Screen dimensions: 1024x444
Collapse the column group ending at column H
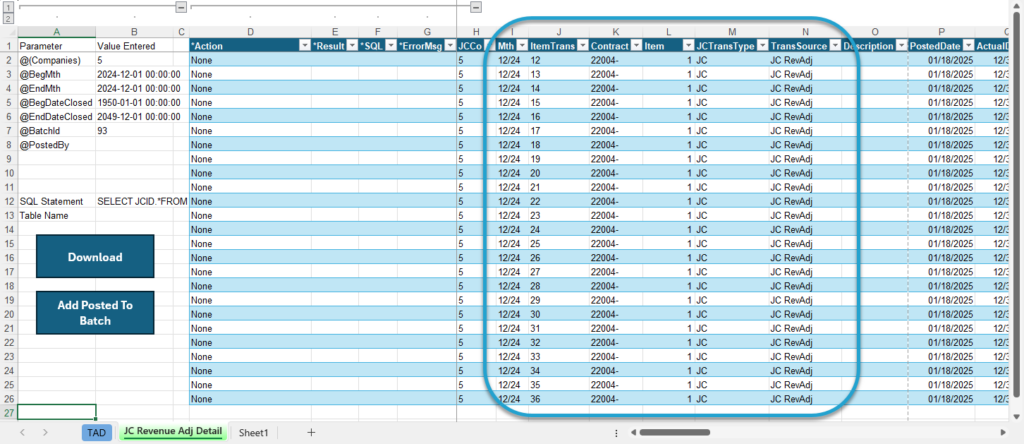point(476,7)
